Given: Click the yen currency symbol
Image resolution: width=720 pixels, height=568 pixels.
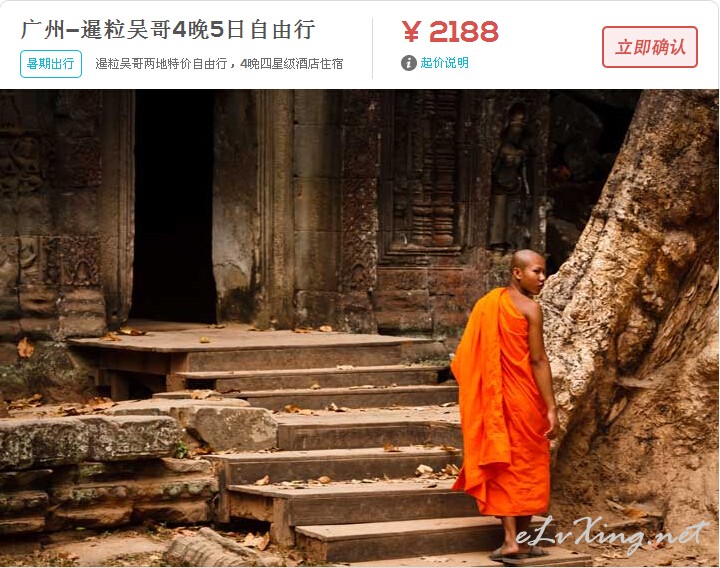Looking at the screenshot, I should pyautogui.click(x=411, y=32).
